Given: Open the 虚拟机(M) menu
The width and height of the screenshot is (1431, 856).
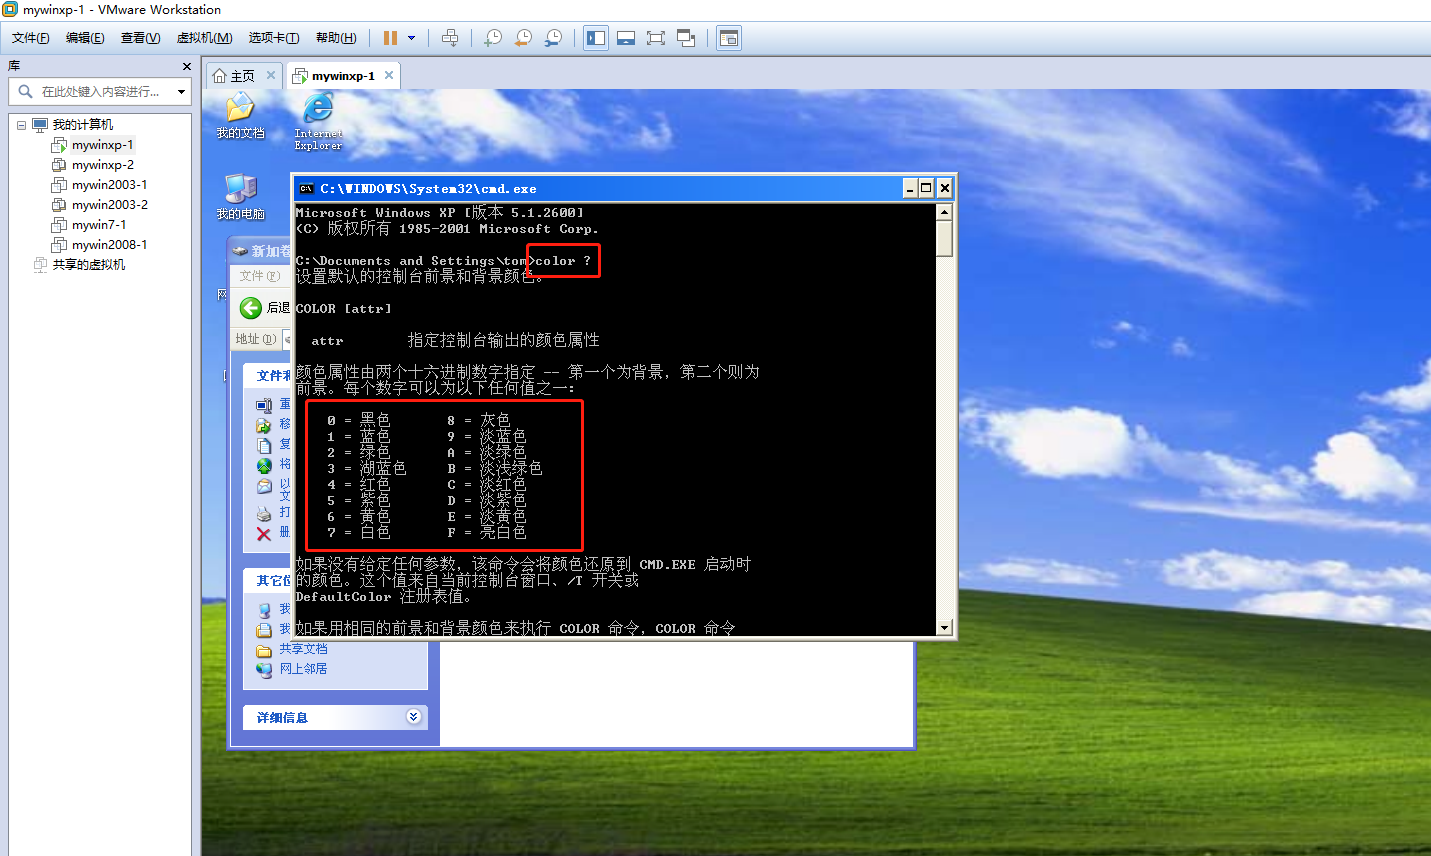Looking at the screenshot, I should (x=205, y=38).
